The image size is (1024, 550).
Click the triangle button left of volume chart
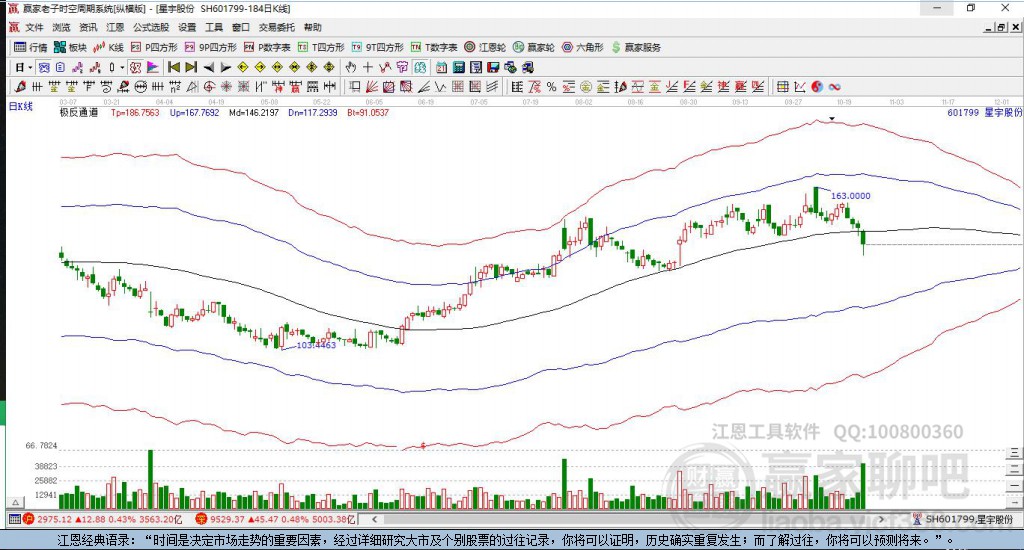16,502
